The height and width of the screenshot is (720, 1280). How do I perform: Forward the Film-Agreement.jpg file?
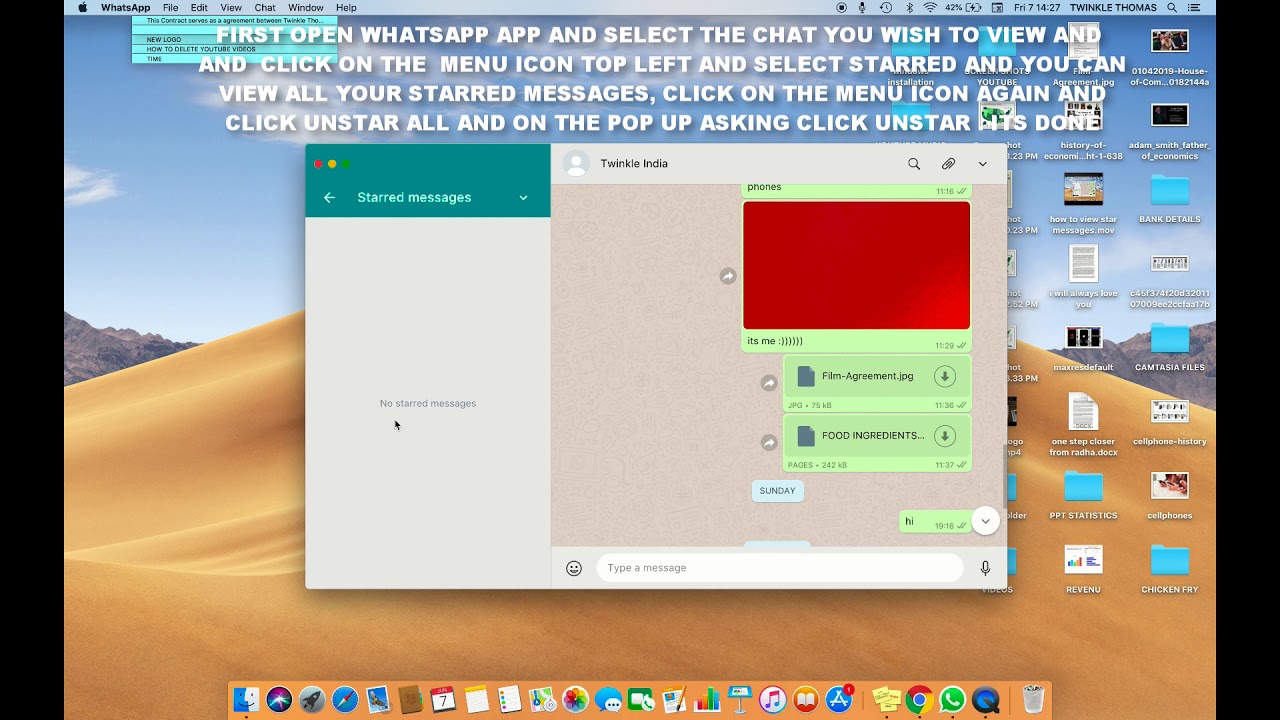(769, 383)
